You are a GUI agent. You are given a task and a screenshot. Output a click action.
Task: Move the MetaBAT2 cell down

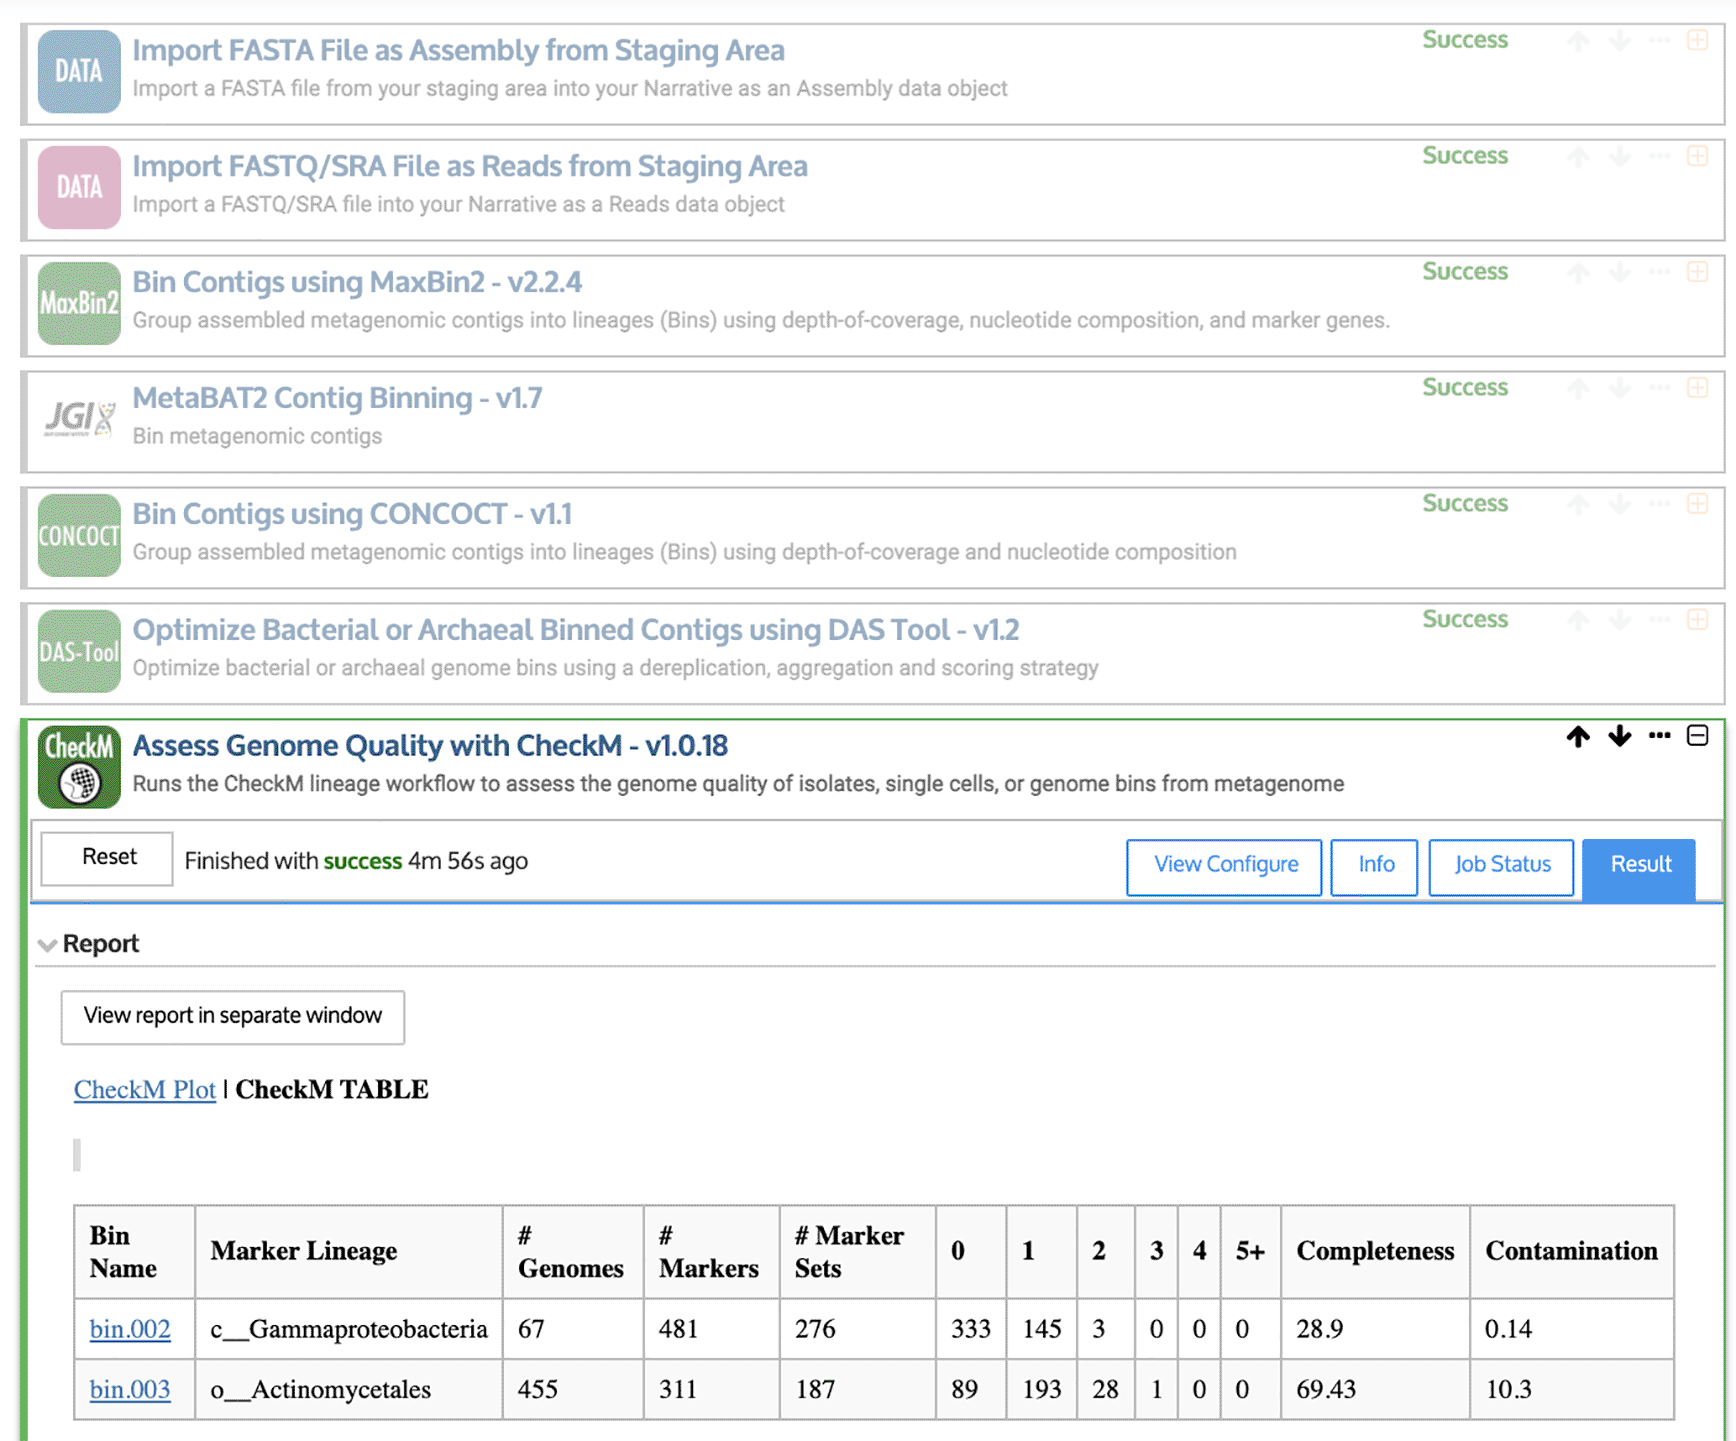(x=1620, y=389)
